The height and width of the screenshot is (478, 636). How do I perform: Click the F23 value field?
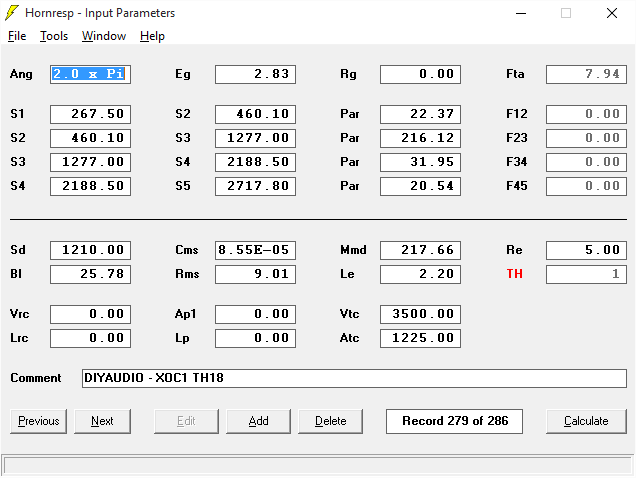tap(586, 138)
